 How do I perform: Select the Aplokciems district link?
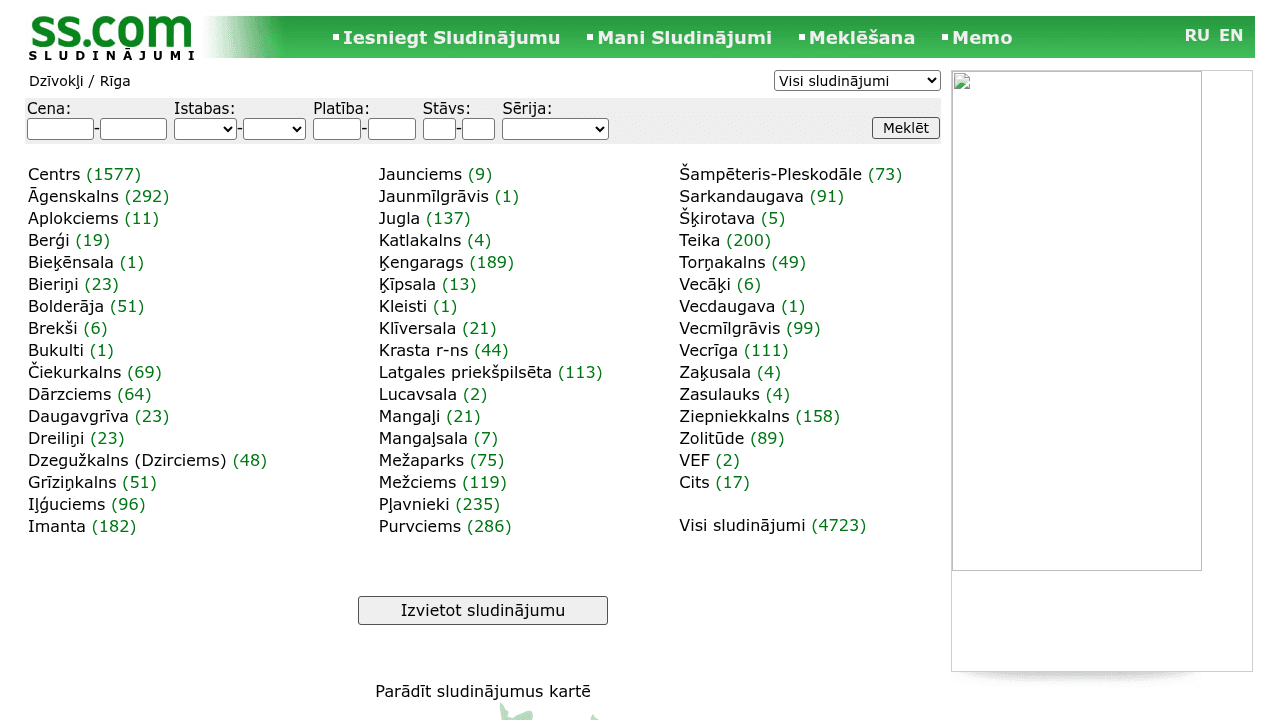point(73,218)
